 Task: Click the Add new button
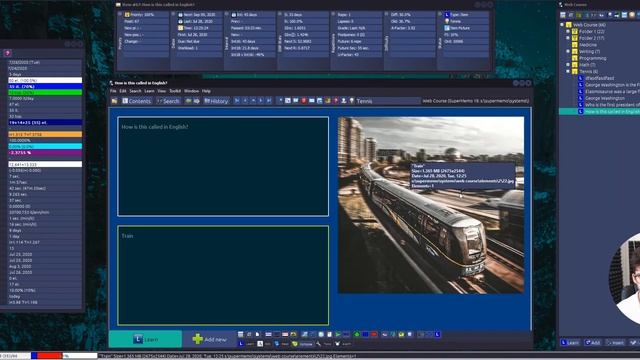(x=209, y=339)
